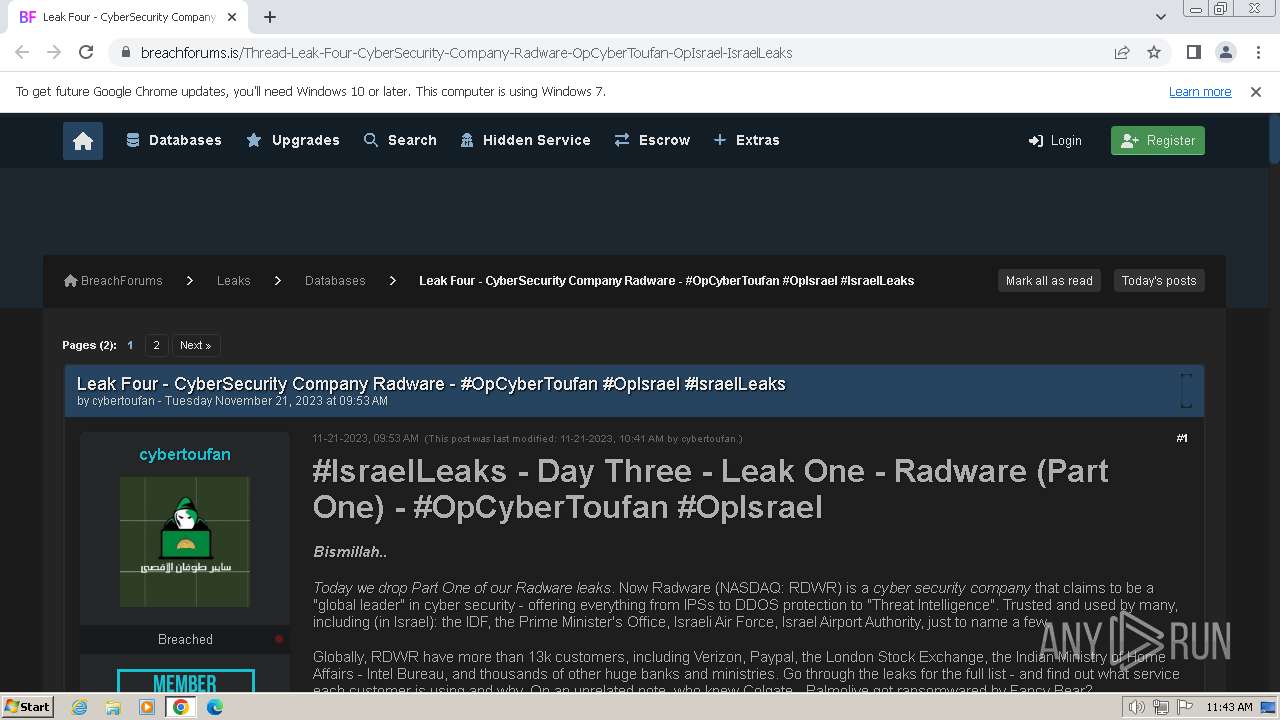1280x720 pixels.
Task: Open the Upgrades menu item
Action: [x=293, y=141]
